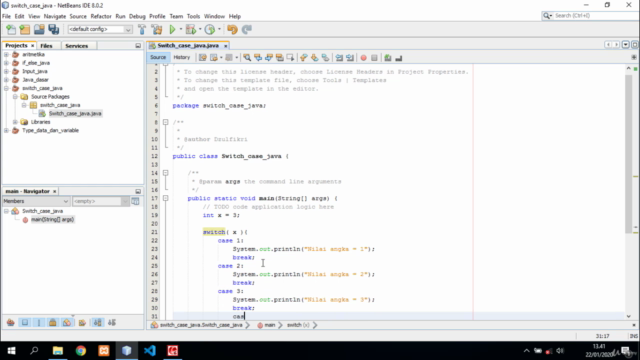Click the Redo arrow icon
The width and height of the screenshot is (640, 360).
coord(247,29)
